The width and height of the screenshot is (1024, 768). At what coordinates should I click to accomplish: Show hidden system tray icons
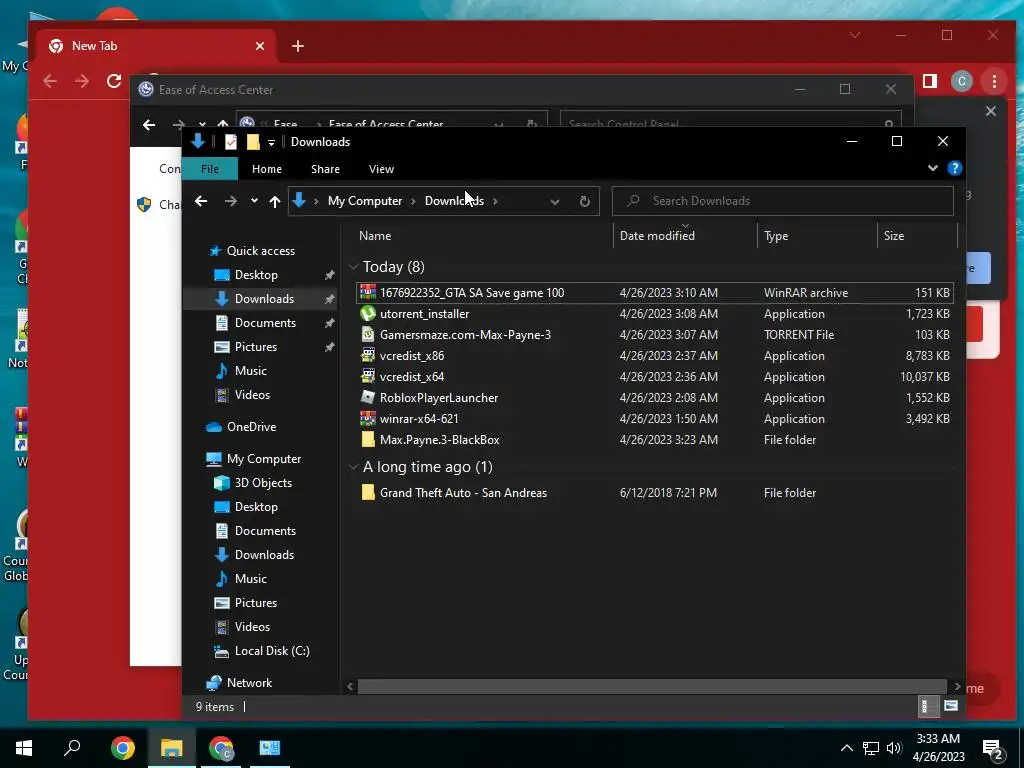[x=846, y=748]
